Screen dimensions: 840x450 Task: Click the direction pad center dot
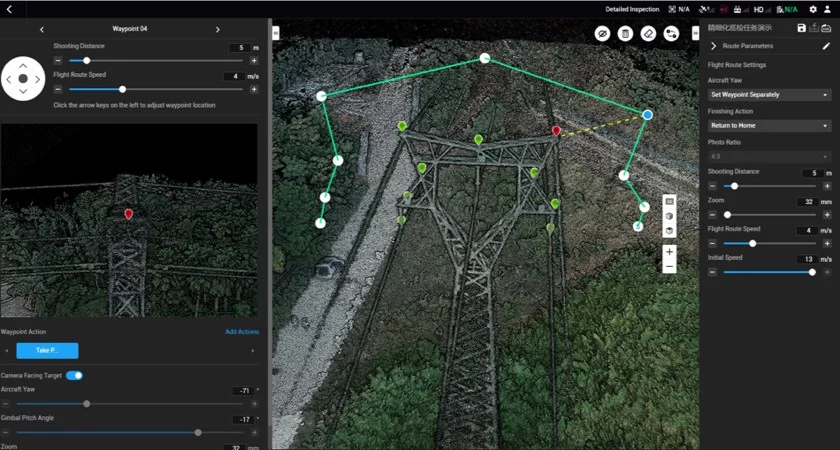click(23, 79)
